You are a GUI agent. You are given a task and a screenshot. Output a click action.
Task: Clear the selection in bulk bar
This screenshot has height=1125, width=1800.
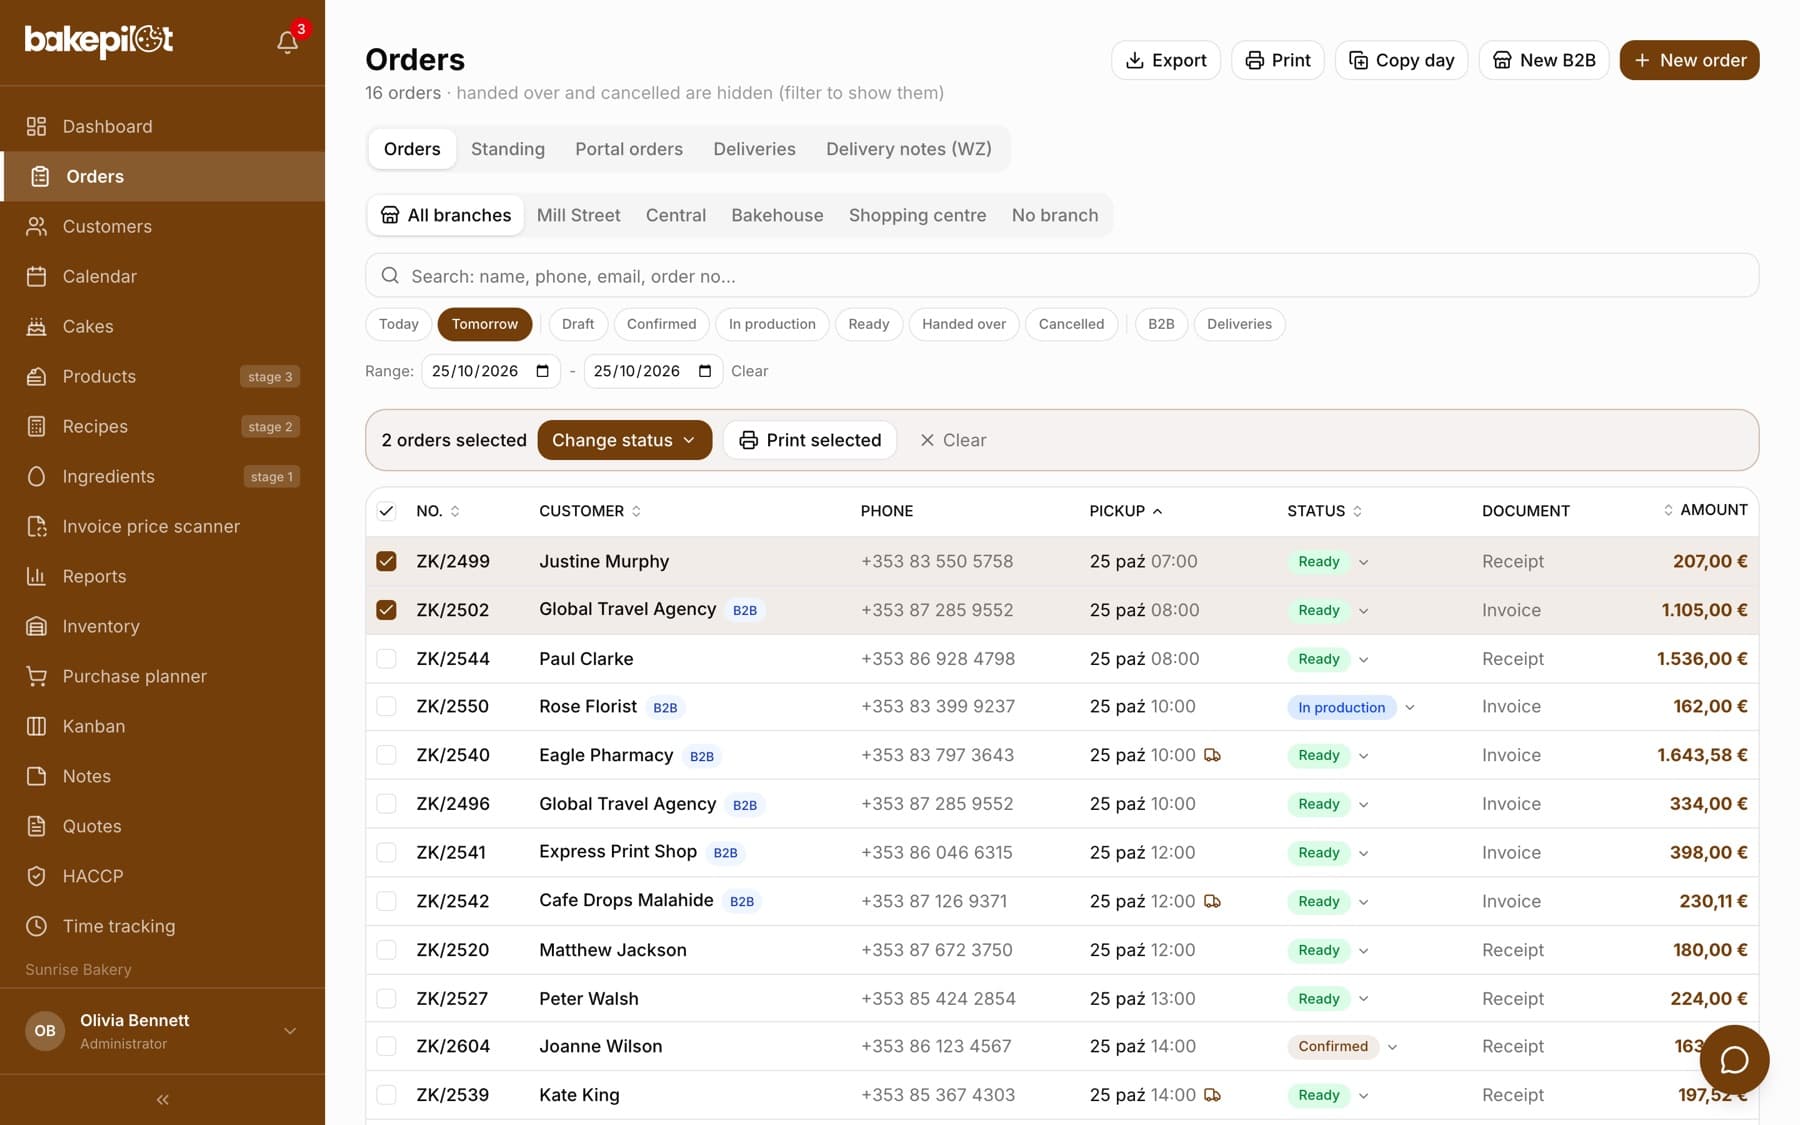(x=953, y=440)
